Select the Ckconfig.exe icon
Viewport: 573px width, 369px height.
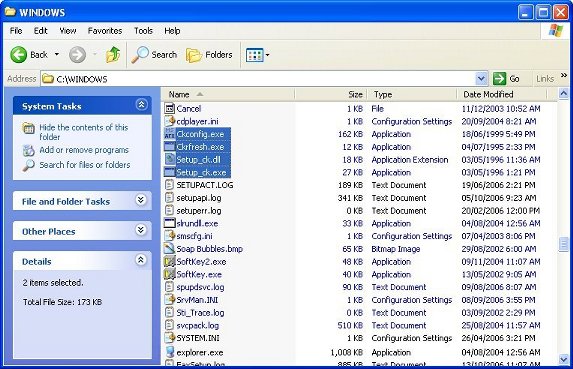point(170,134)
